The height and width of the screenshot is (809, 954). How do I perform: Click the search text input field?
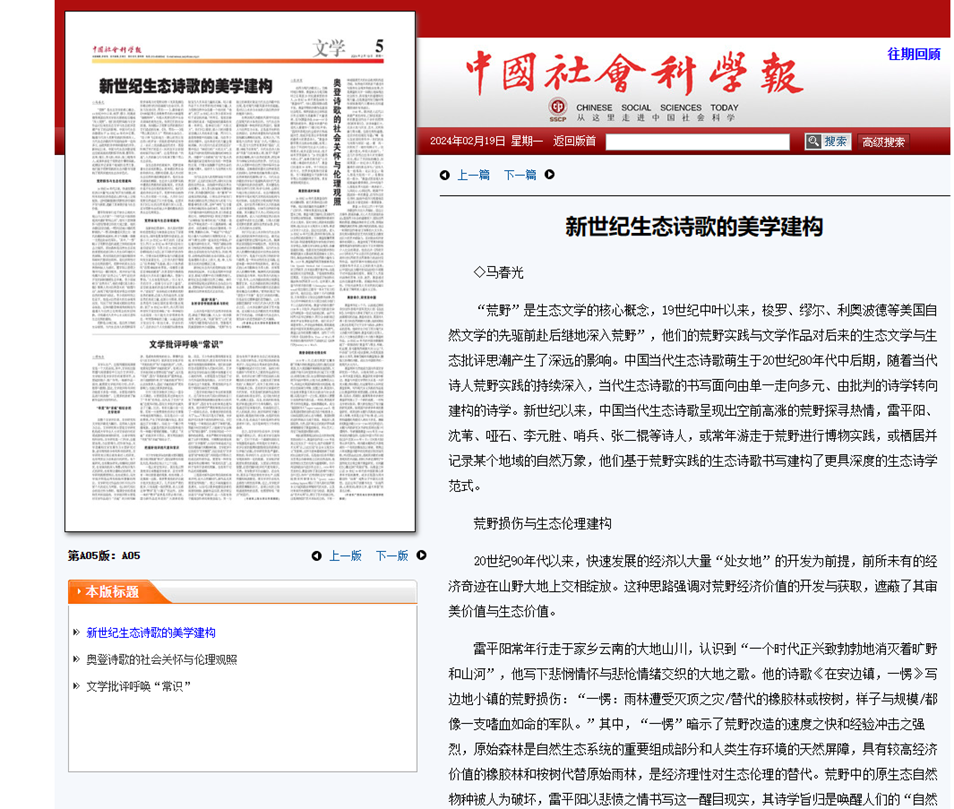697,142
